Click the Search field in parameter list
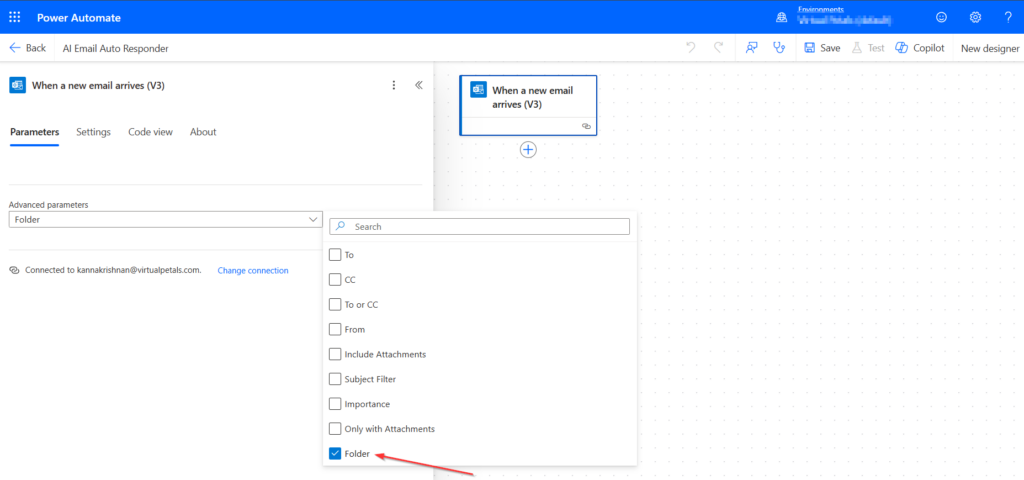1024x480 pixels. coord(479,227)
